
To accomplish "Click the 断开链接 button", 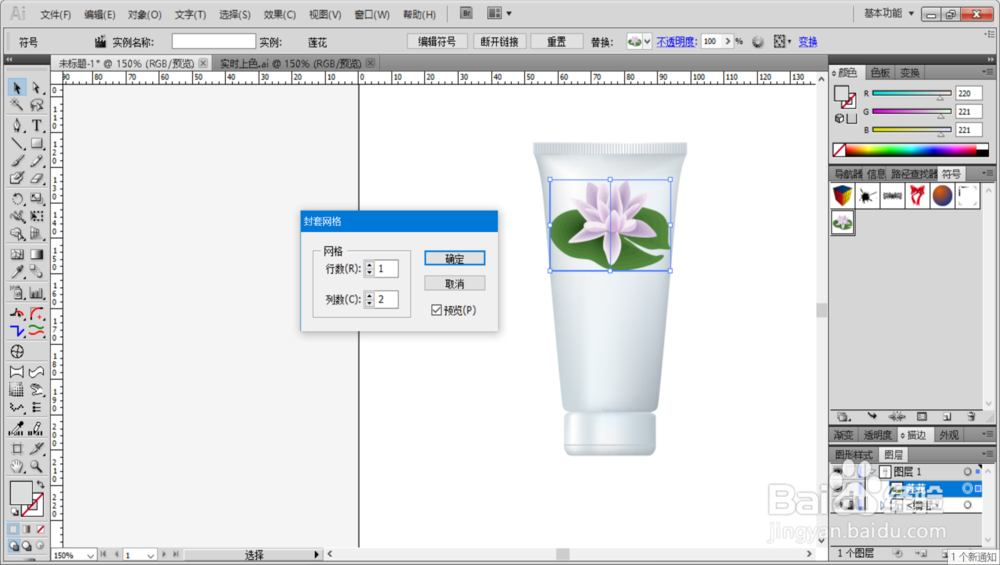I will pyautogui.click(x=499, y=41).
